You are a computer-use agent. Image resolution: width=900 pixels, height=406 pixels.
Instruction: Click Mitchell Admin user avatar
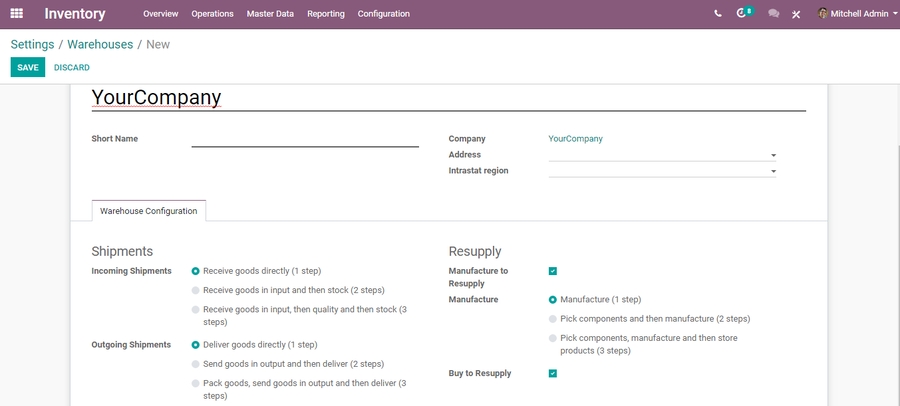[x=823, y=14]
